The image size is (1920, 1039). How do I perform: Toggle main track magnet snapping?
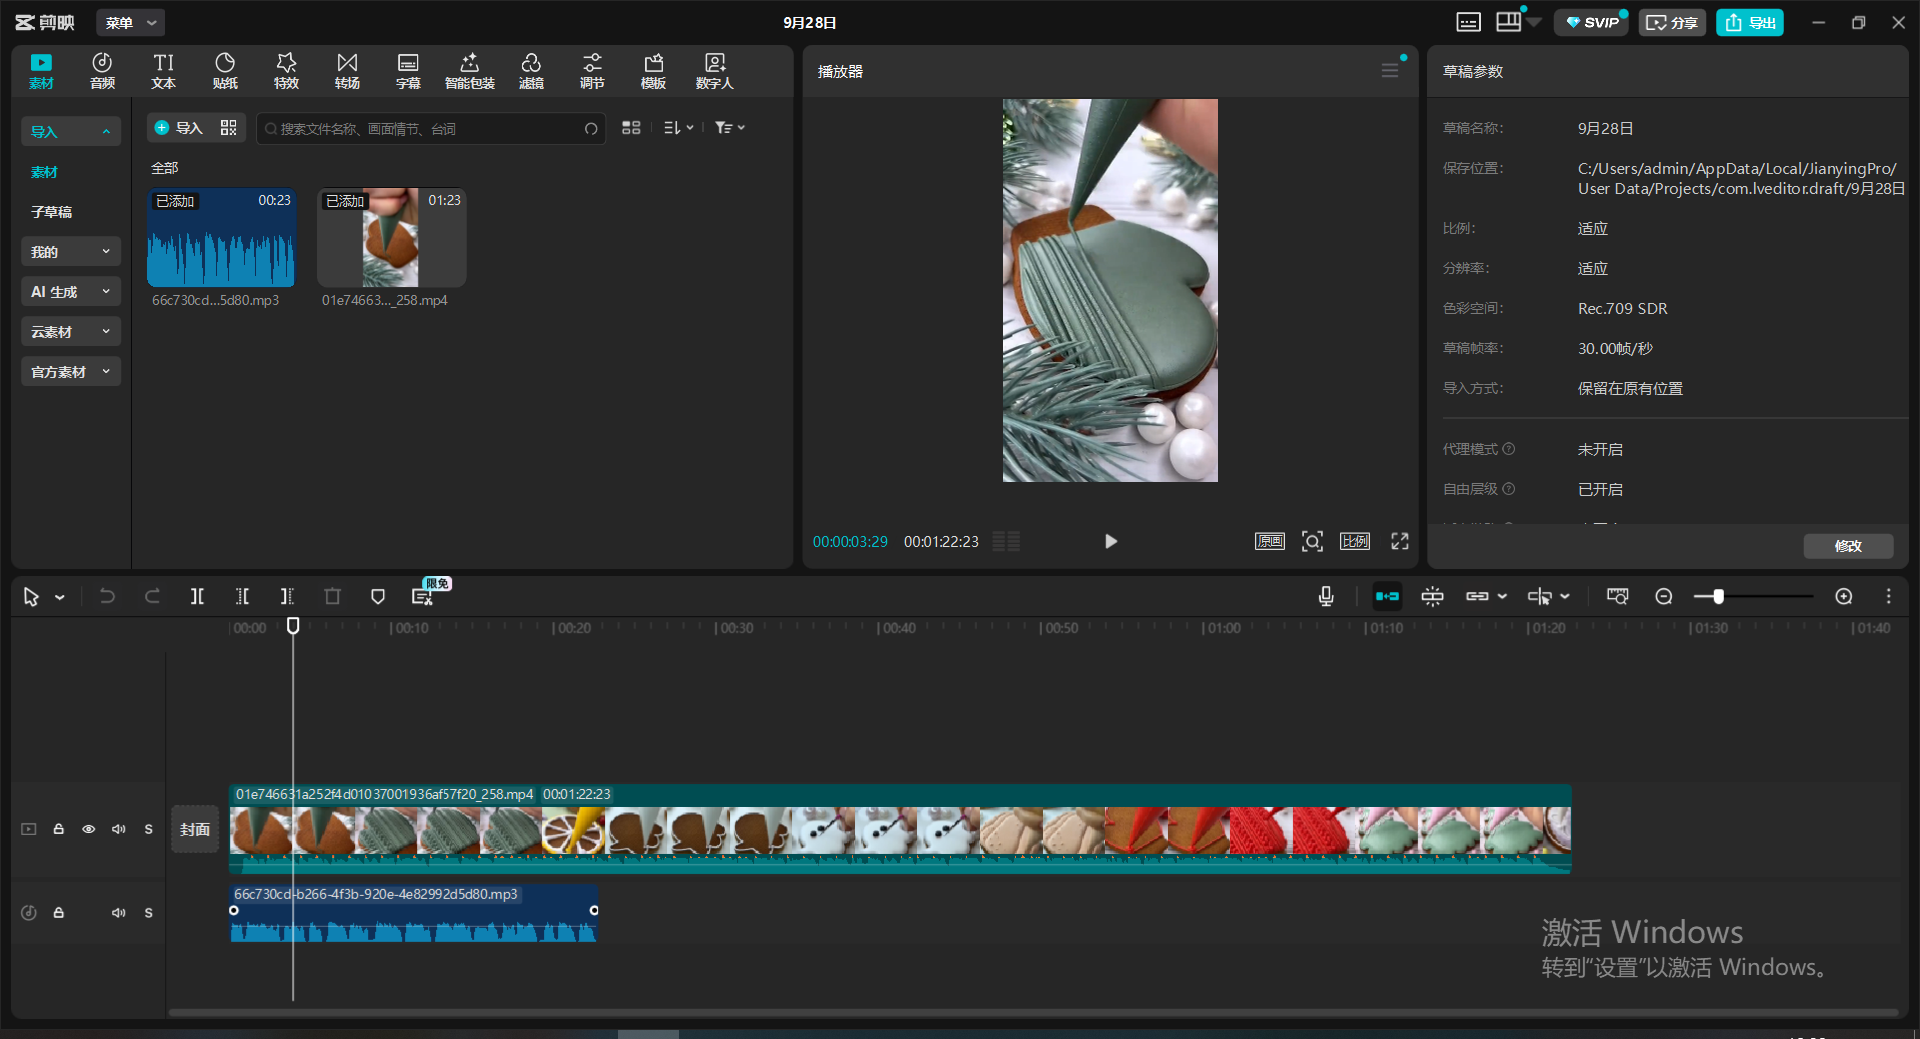coord(1387,597)
